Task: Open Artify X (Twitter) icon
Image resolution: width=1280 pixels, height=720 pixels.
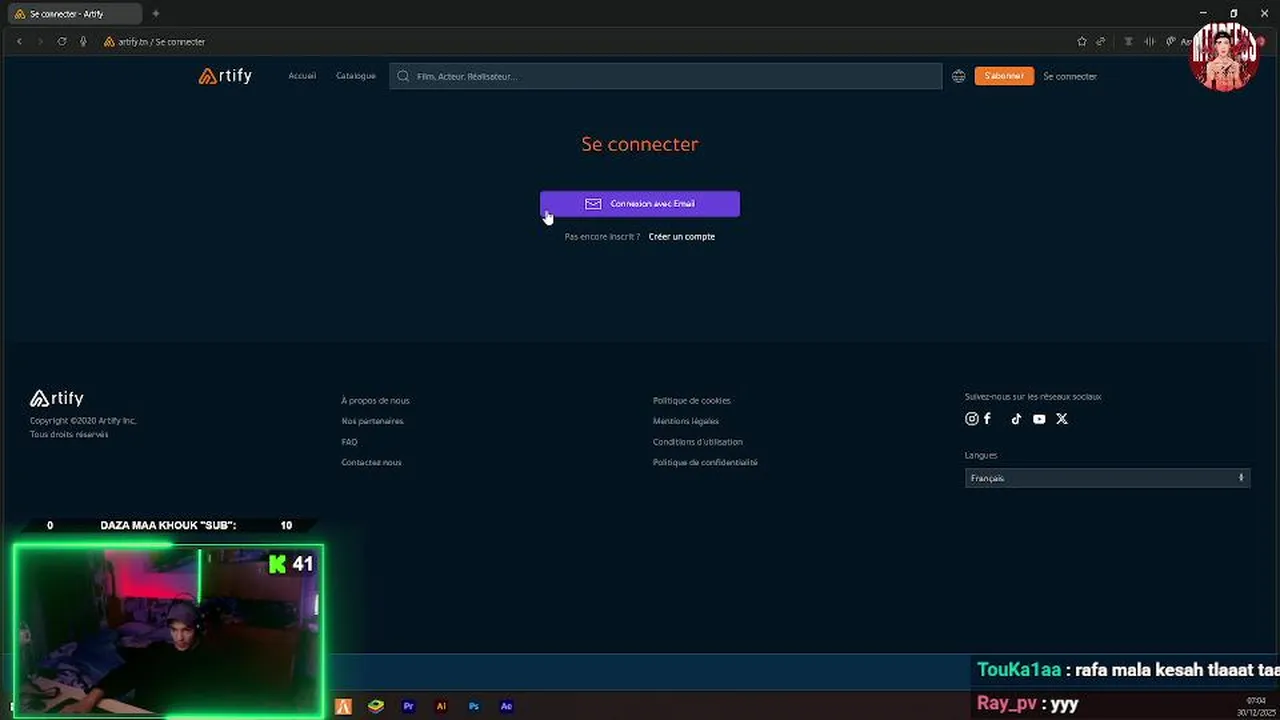Action: pos(1062,419)
